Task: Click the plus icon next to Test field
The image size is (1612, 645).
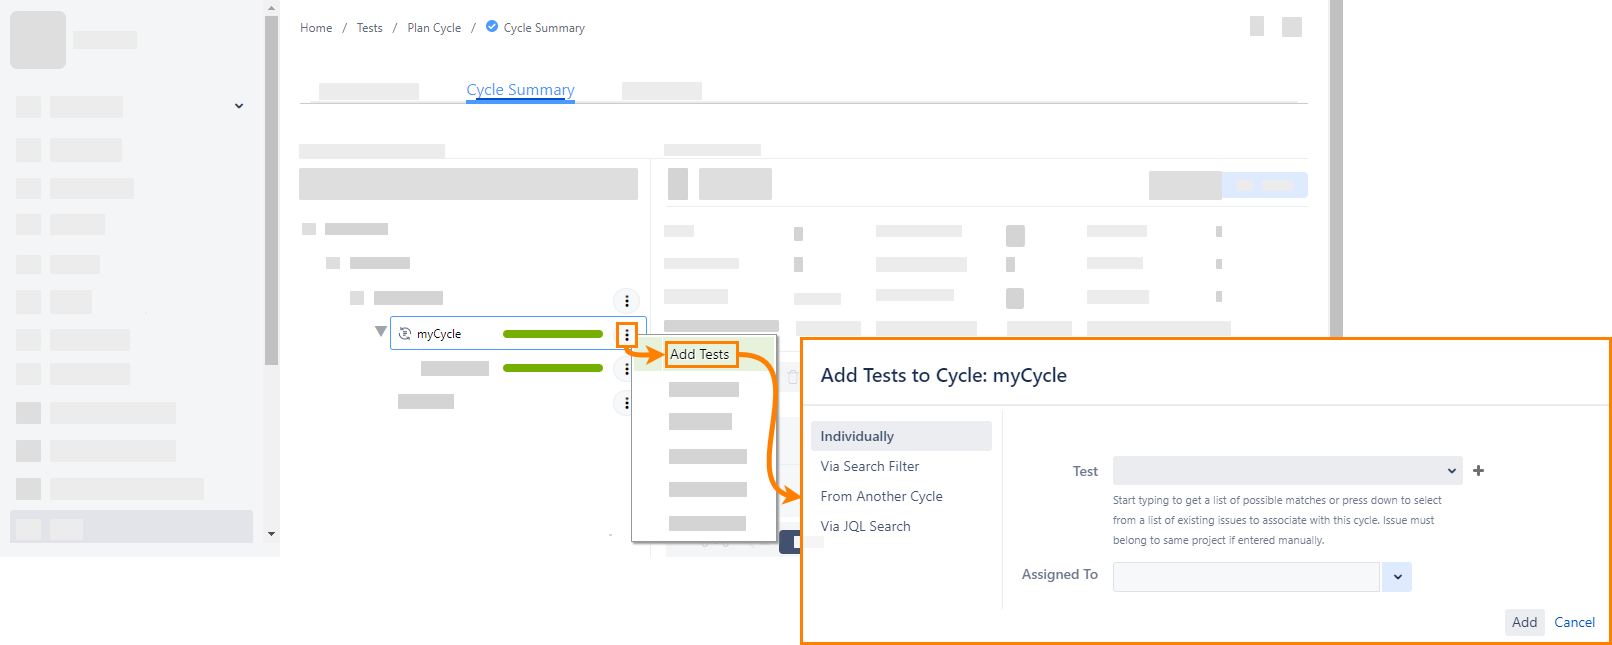Action: tap(1479, 471)
